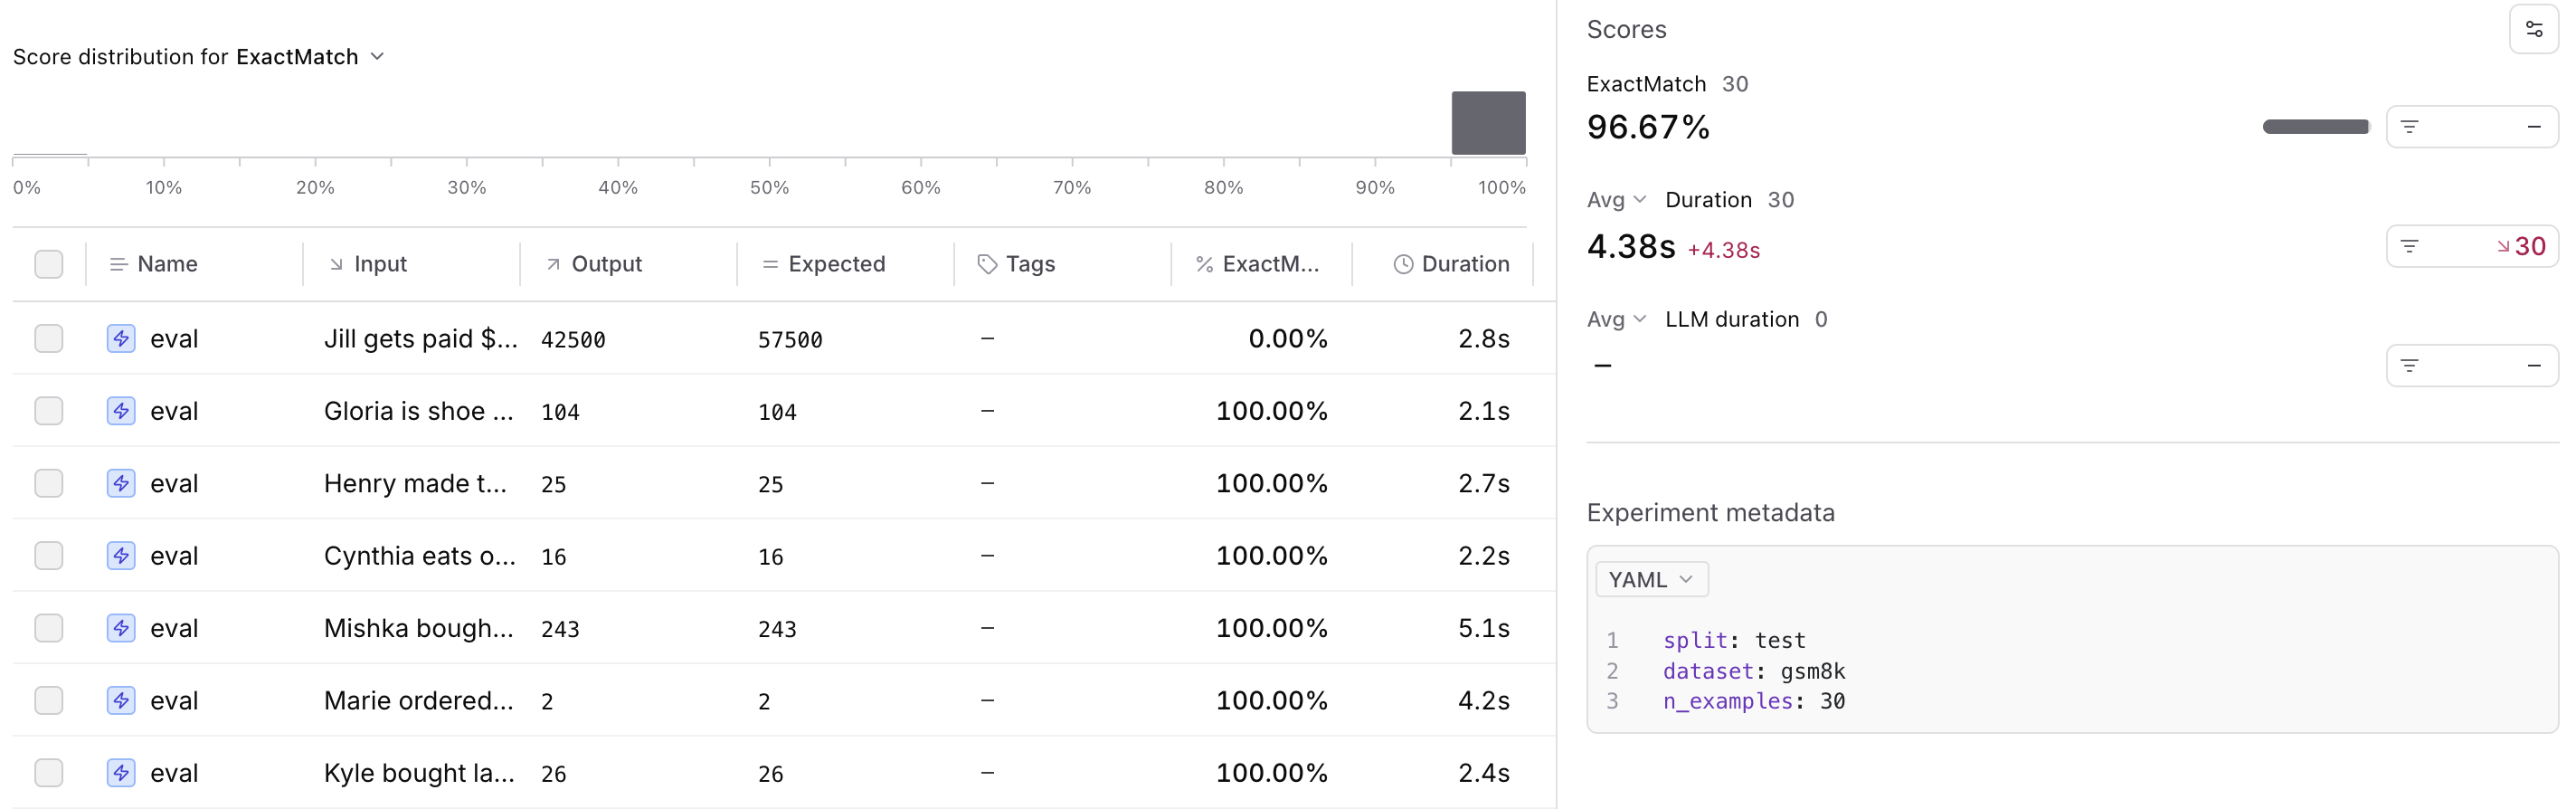The image size is (2576, 809).
Task: Click the lightning eval icon in Jill row
Action: click(121, 339)
